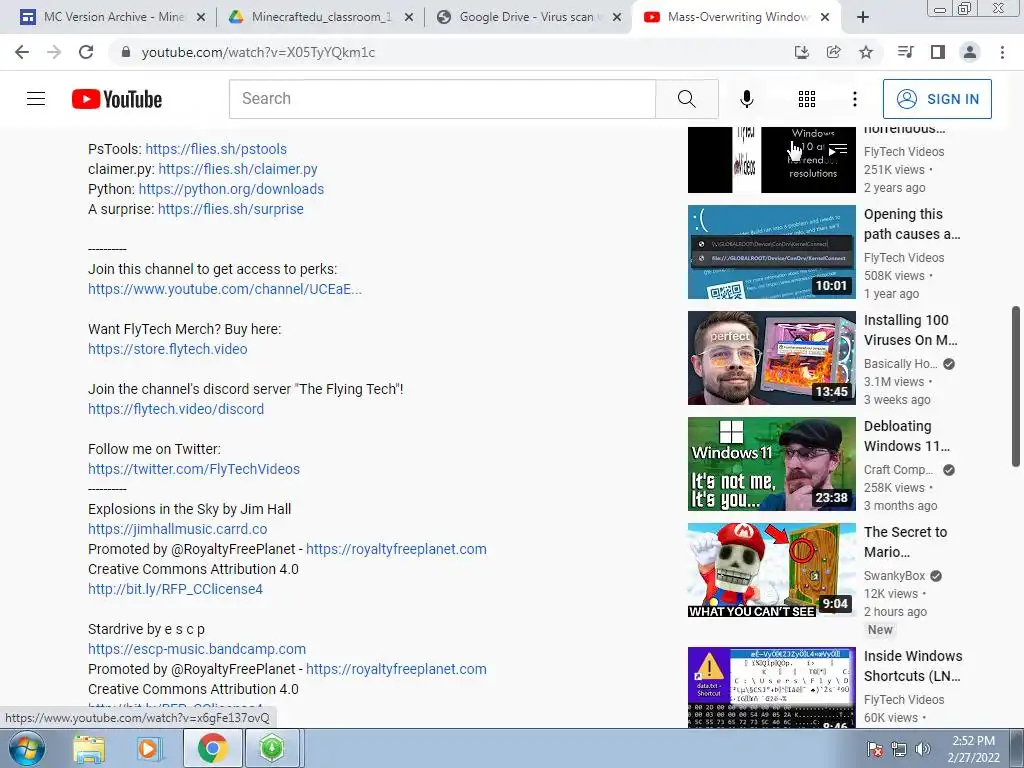The width and height of the screenshot is (1024, 768).
Task: Click the Chrome taskbar icon
Action: [212, 748]
